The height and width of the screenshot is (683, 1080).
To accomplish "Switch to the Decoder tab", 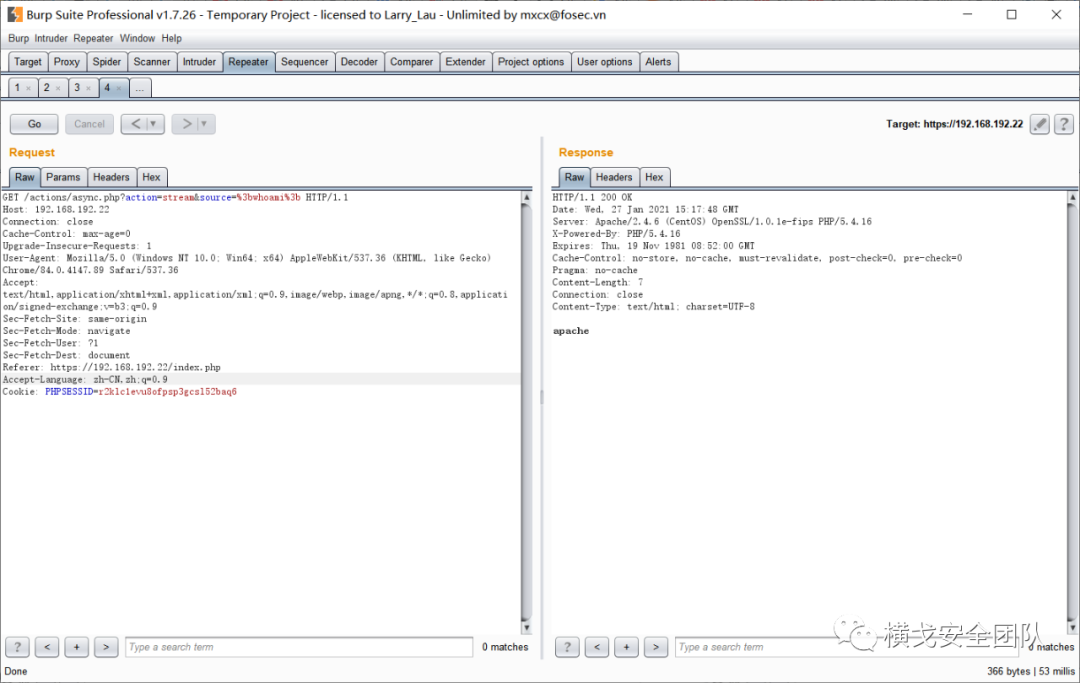I will 359,62.
